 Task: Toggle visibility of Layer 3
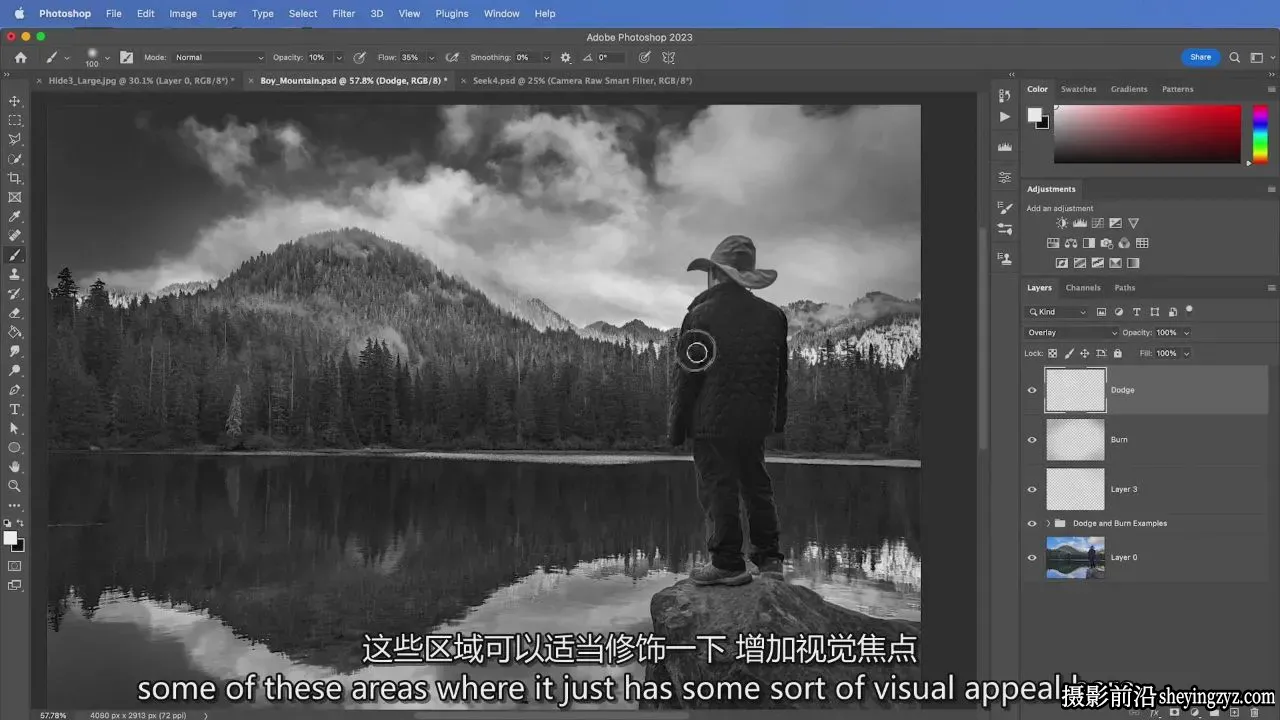[x=1032, y=489]
